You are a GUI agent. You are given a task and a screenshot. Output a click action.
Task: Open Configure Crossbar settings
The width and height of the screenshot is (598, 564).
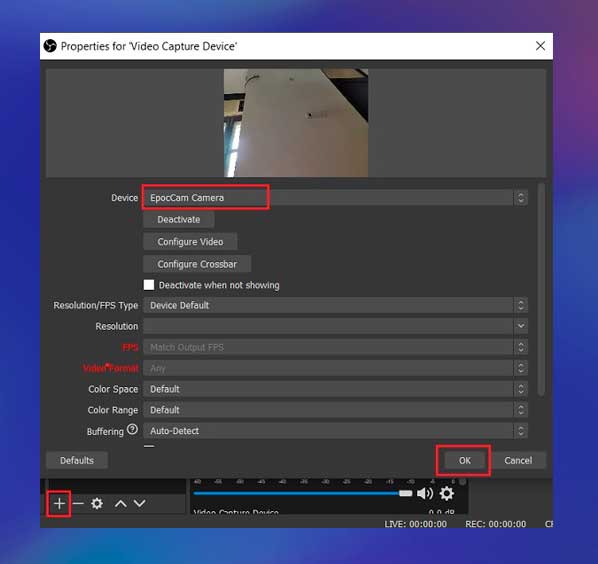click(x=197, y=264)
